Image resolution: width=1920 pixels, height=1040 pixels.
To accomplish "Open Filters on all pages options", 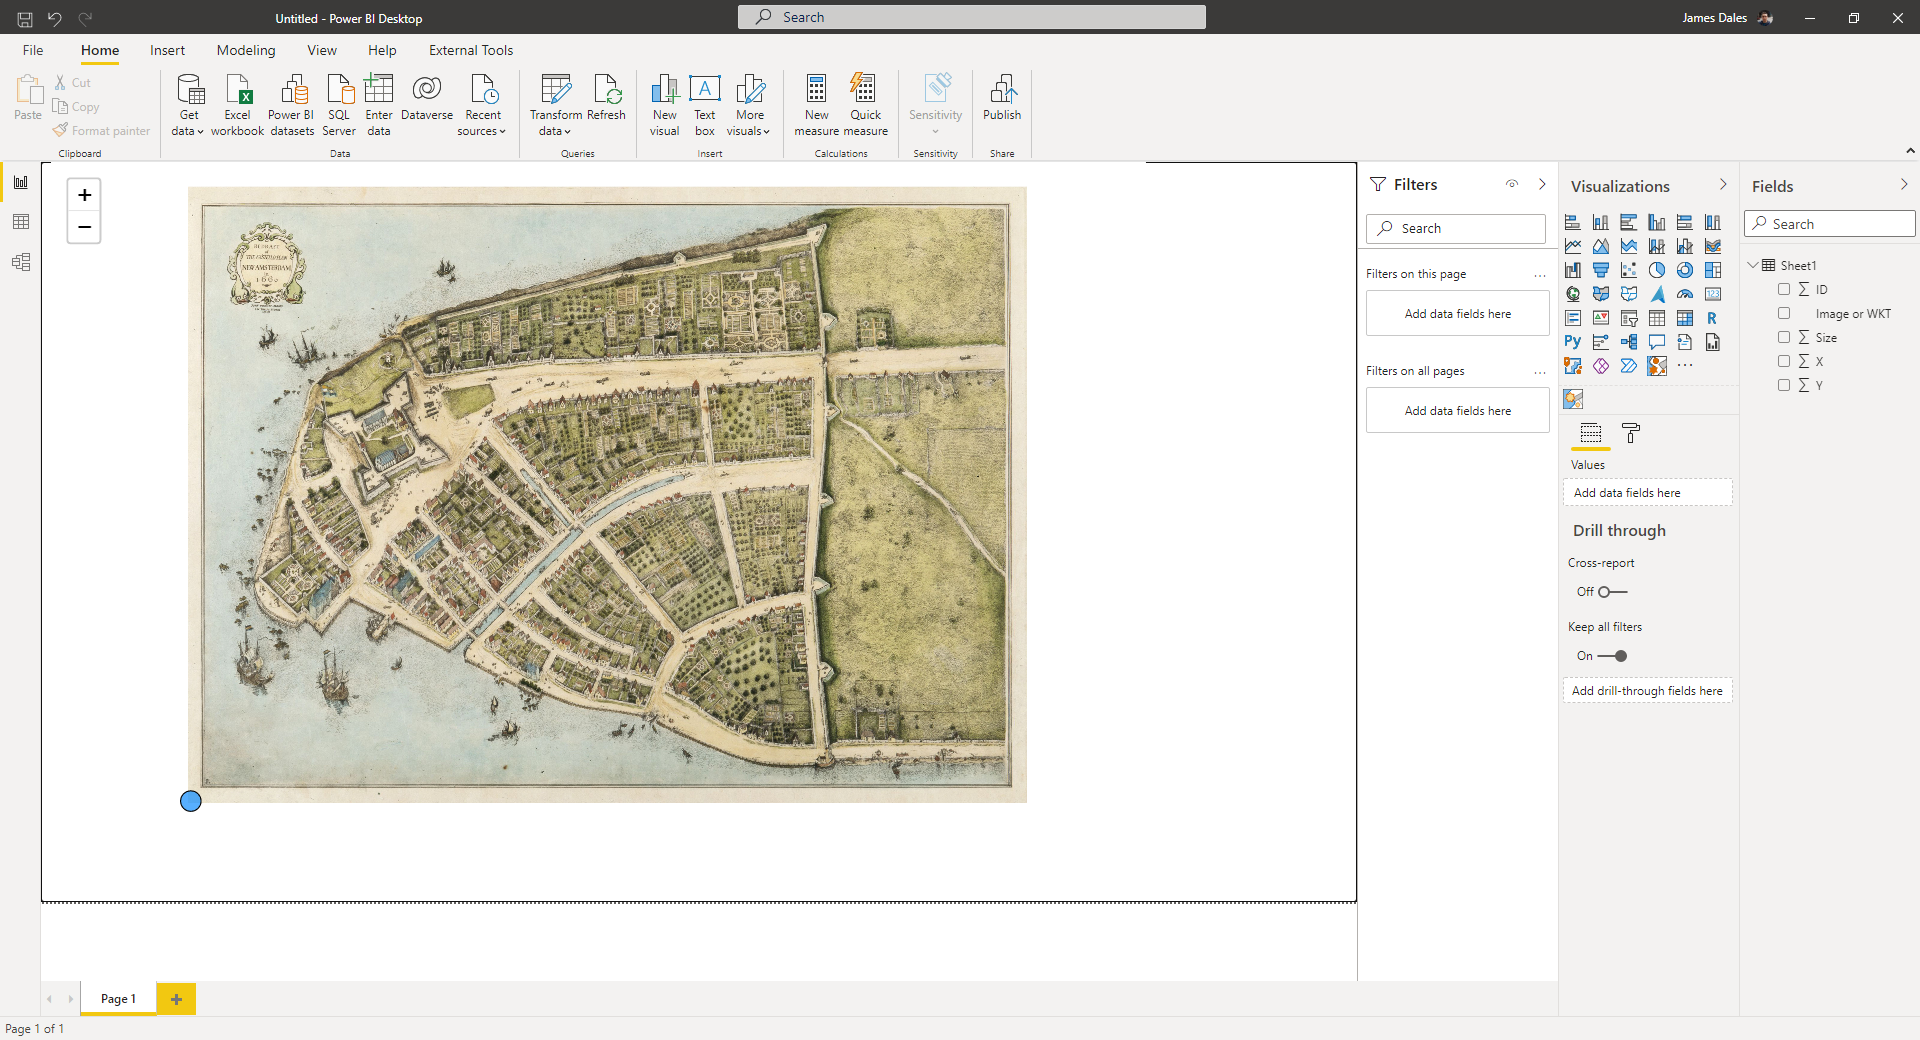I will (1540, 371).
